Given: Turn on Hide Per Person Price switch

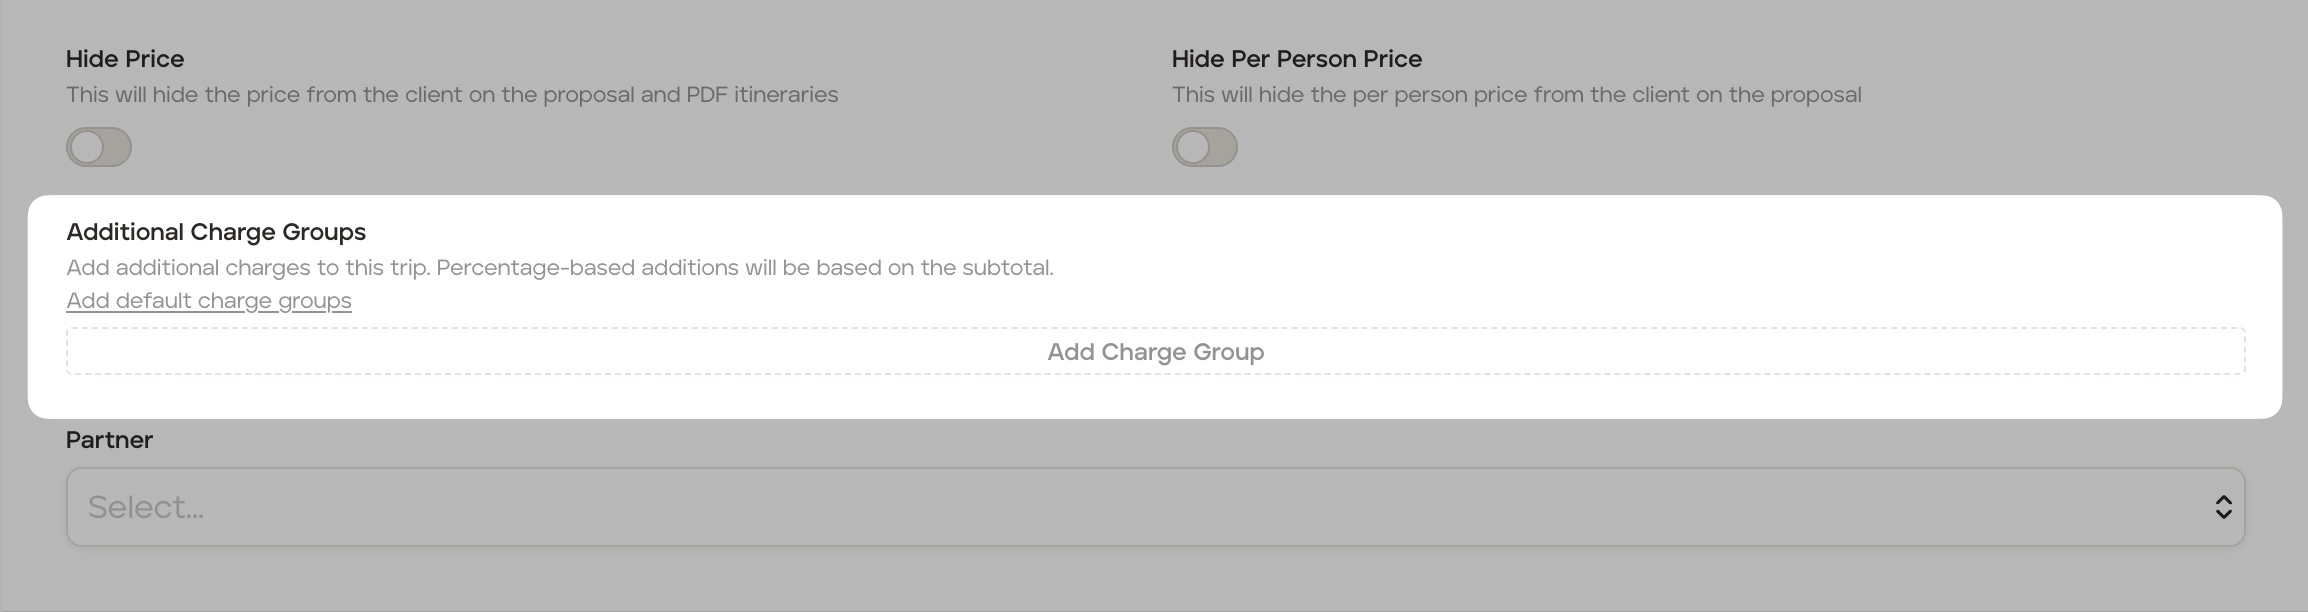Looking at the screenshot, I should pos(1204,147).
